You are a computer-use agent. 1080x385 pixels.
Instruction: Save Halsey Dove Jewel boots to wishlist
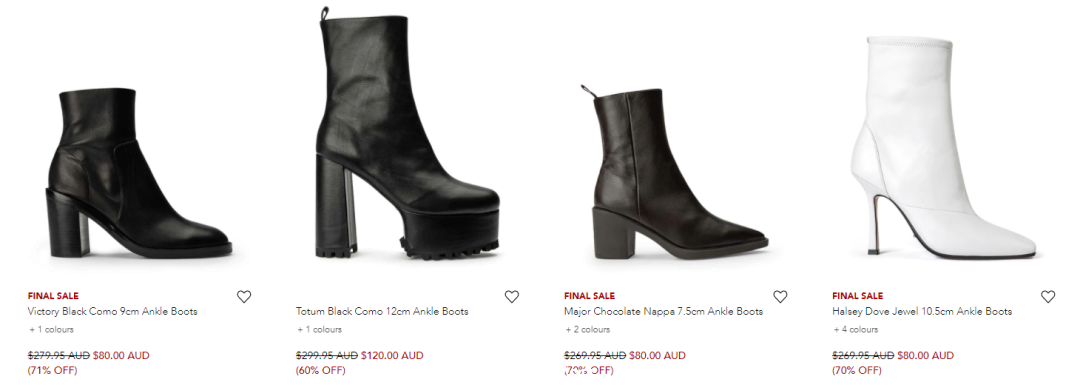coord(1048,297)
